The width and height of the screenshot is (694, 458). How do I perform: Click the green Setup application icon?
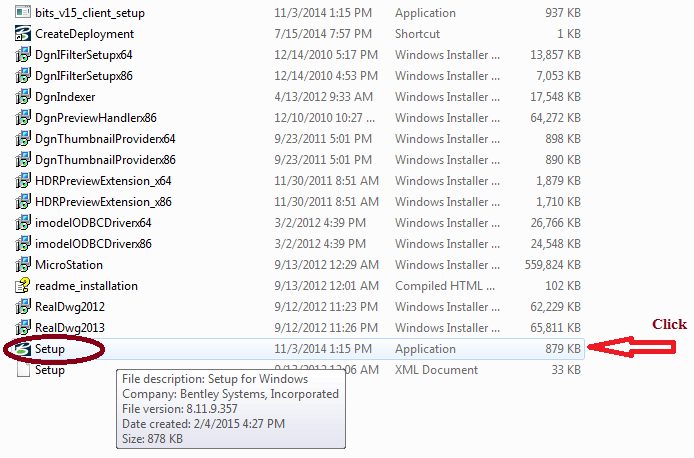click(23, 349)
